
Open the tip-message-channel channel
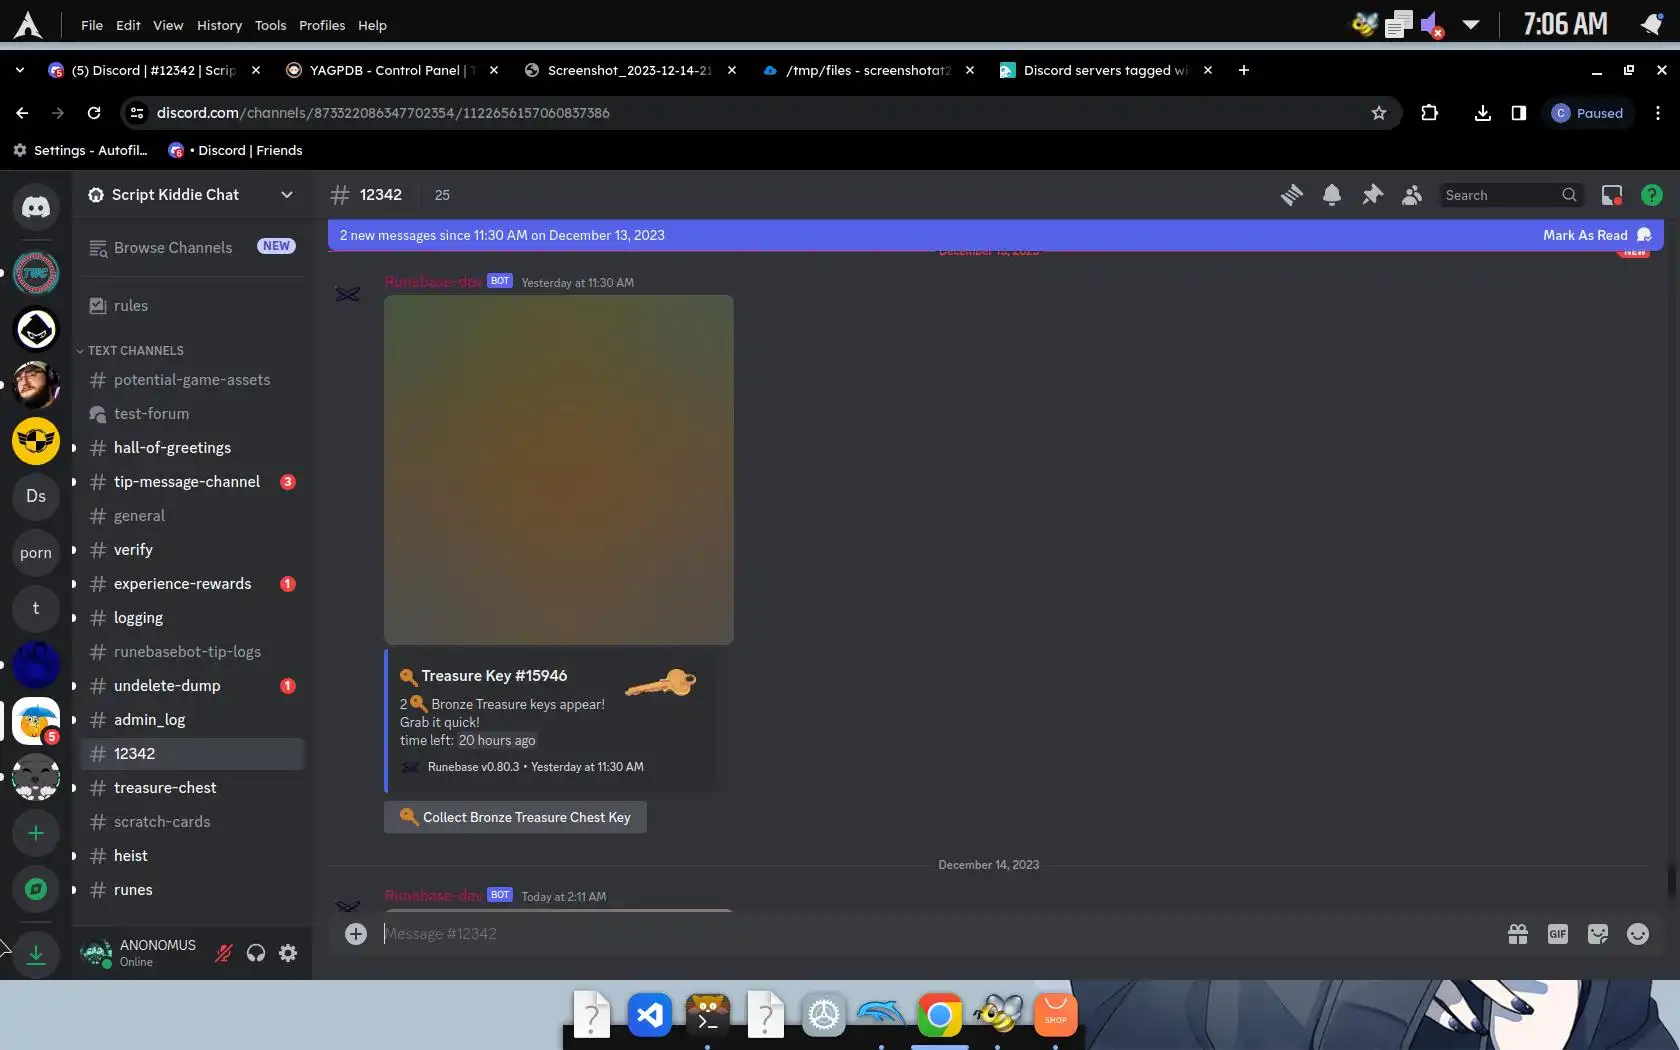[191, 482]
